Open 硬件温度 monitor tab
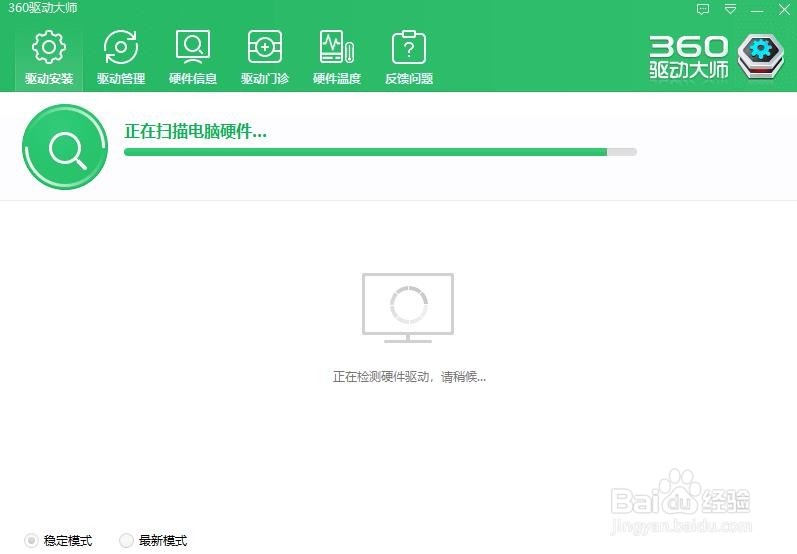Screen dimensions: 797x554 (337, 57)
